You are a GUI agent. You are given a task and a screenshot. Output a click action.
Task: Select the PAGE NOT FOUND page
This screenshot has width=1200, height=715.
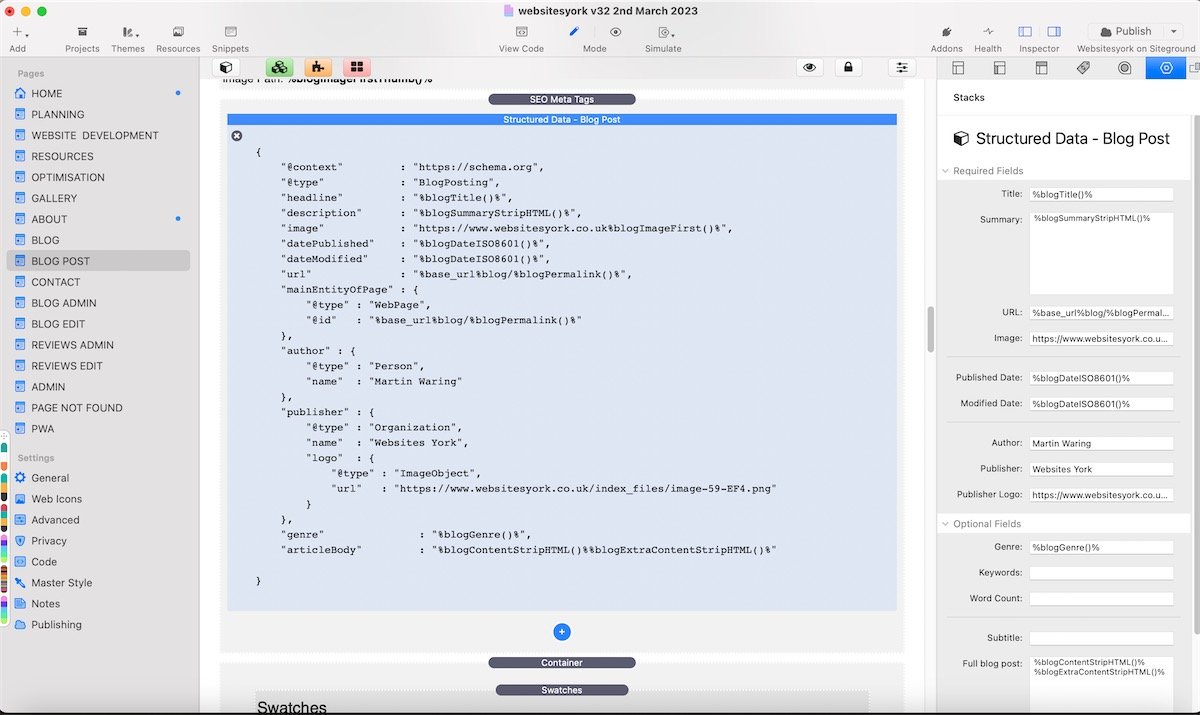(x=98, y=408)
